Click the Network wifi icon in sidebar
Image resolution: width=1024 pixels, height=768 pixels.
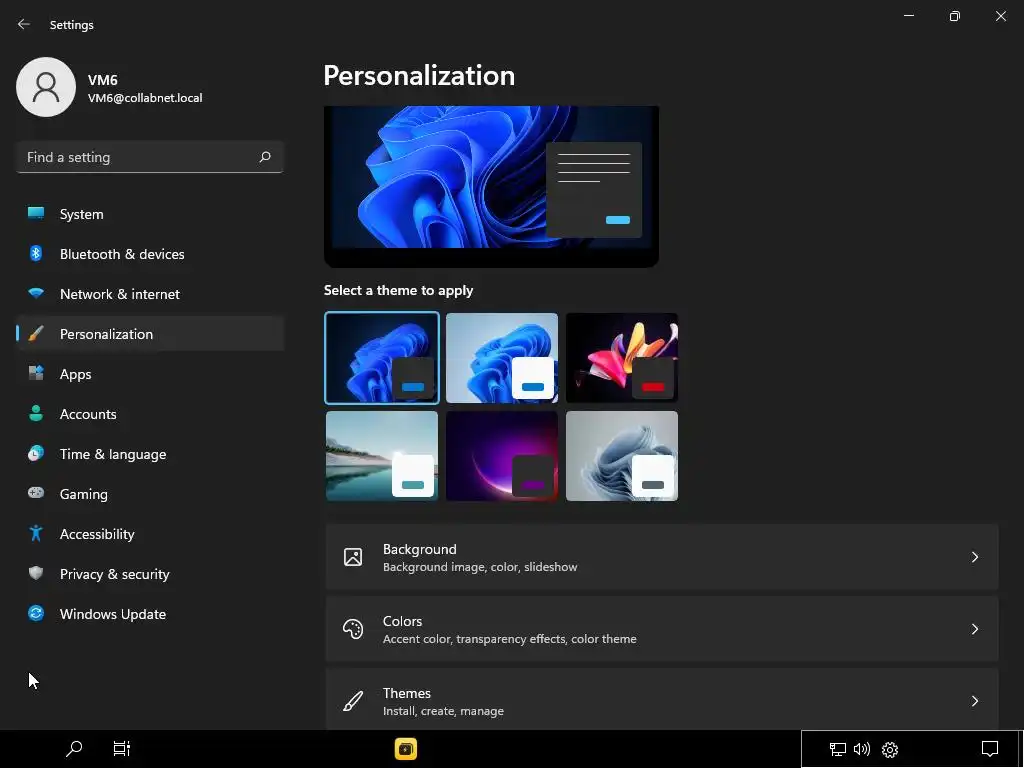click(x=36, y=293)
